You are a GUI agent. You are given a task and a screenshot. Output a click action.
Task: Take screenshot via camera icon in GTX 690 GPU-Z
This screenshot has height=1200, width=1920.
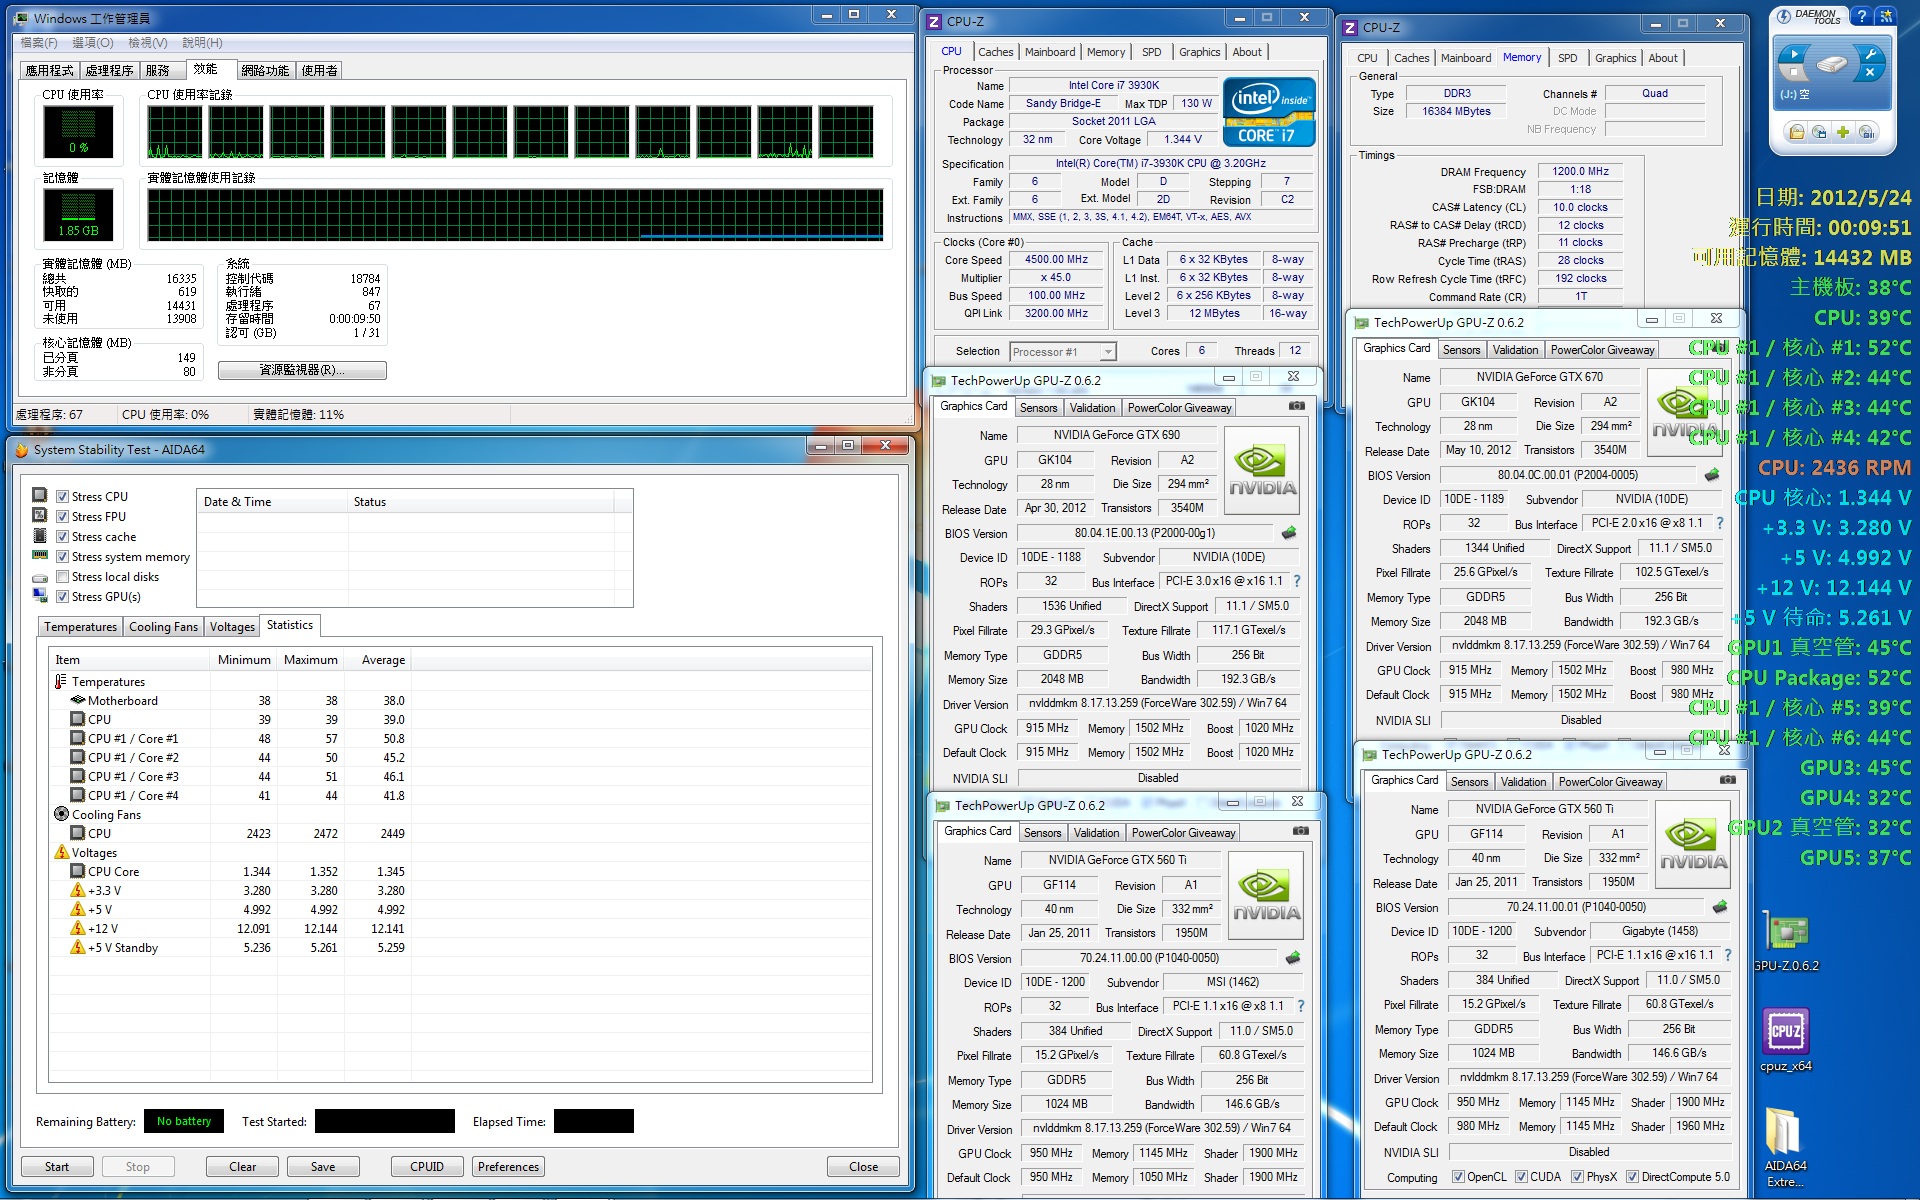click(1297, 406)
